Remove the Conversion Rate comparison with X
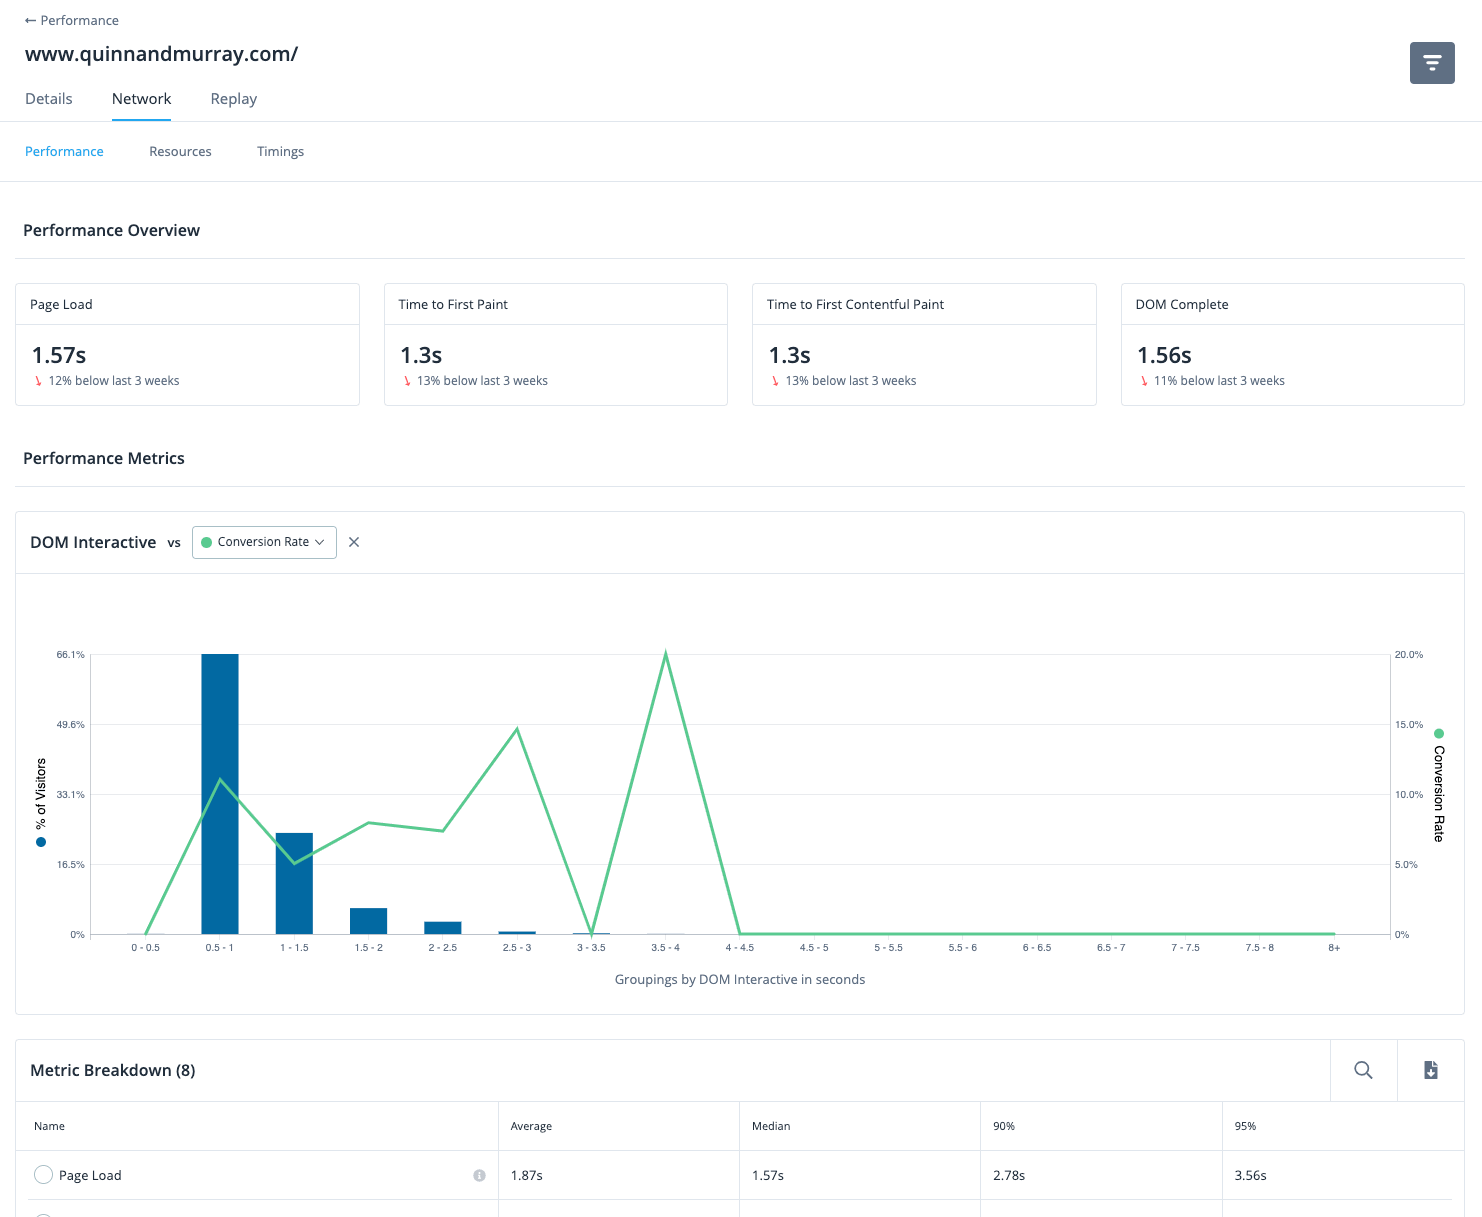1482x1217 pixels. click(354, 542)
